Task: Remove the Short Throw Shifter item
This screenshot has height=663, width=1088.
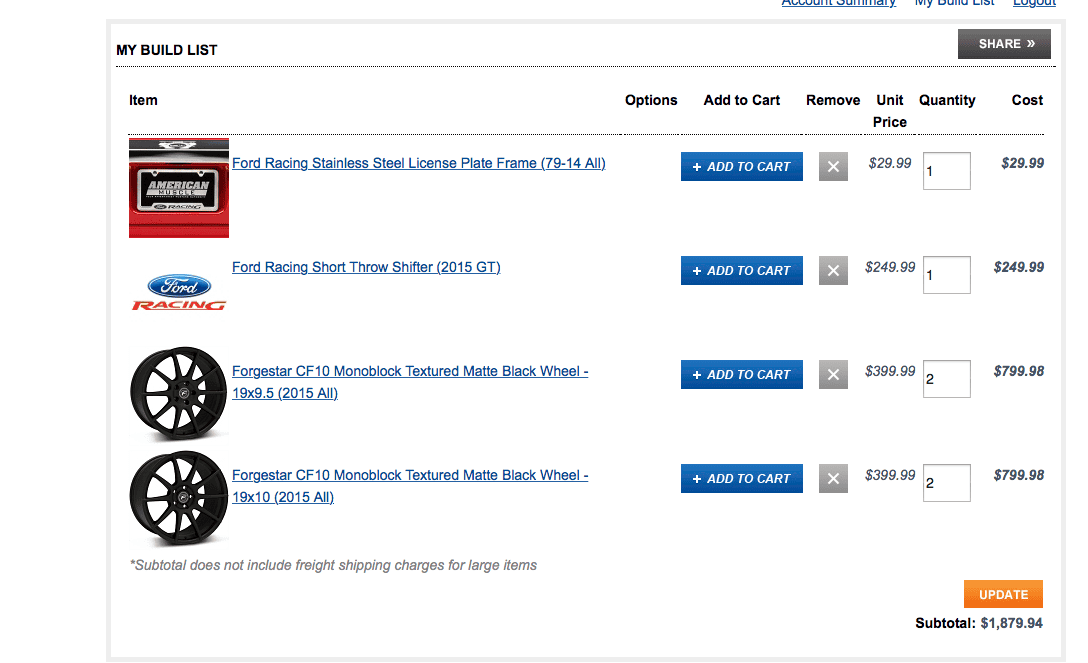Action: [833, 270]
